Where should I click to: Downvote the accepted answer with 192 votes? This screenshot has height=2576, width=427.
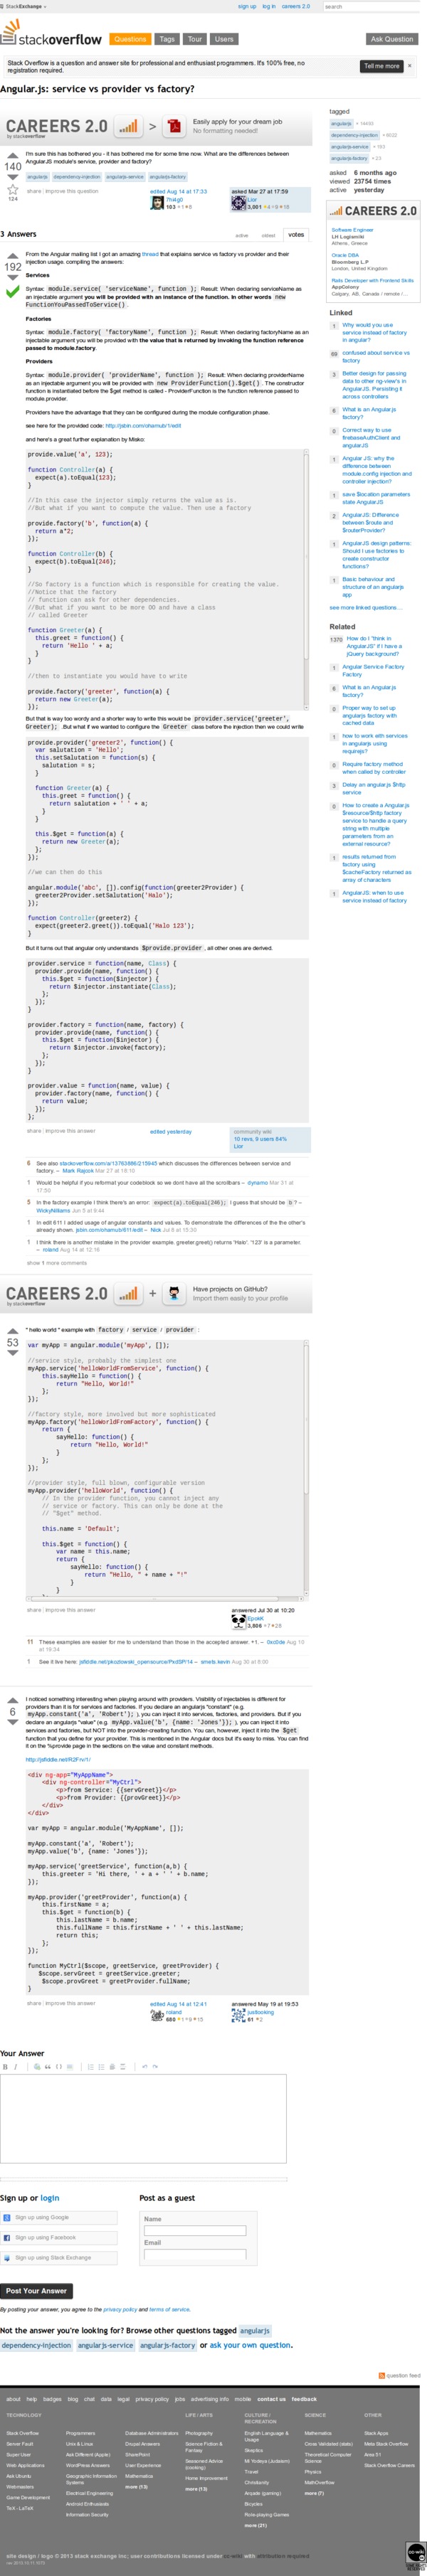(13, 279)
